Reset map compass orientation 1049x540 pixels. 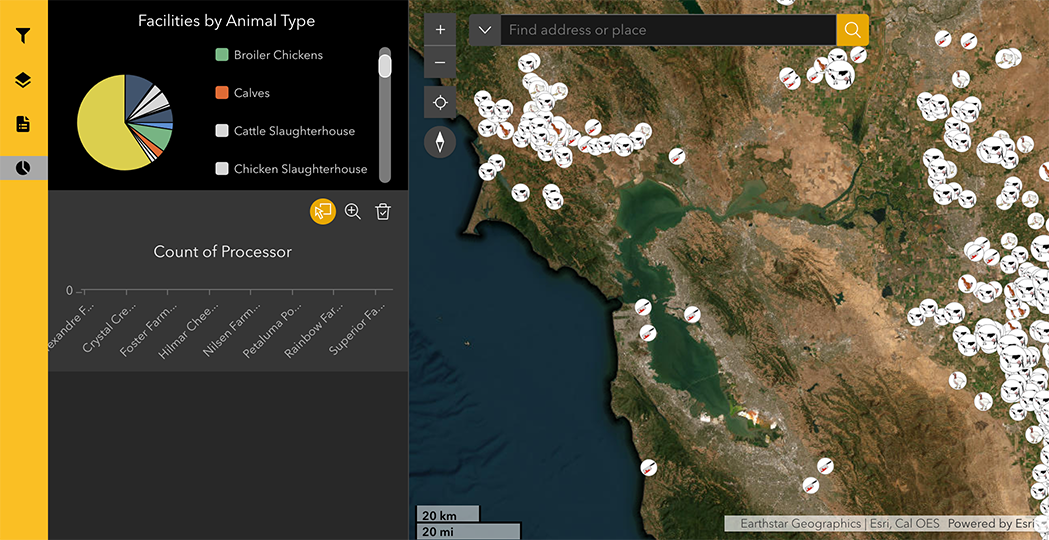(440, 142)
